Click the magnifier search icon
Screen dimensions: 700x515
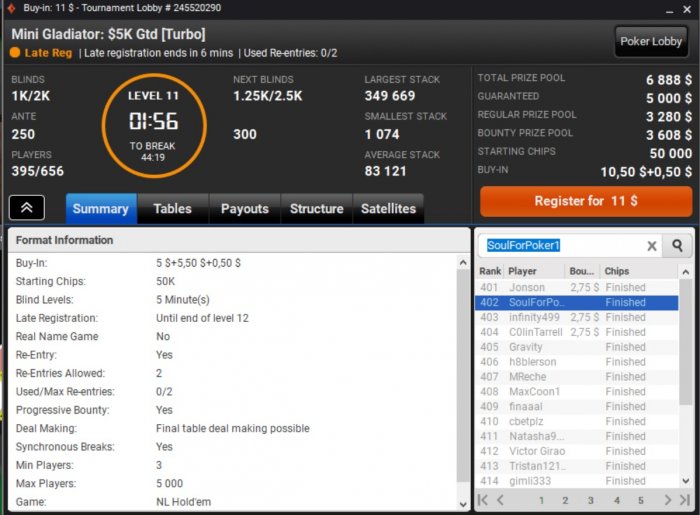(x=677, y=245)
